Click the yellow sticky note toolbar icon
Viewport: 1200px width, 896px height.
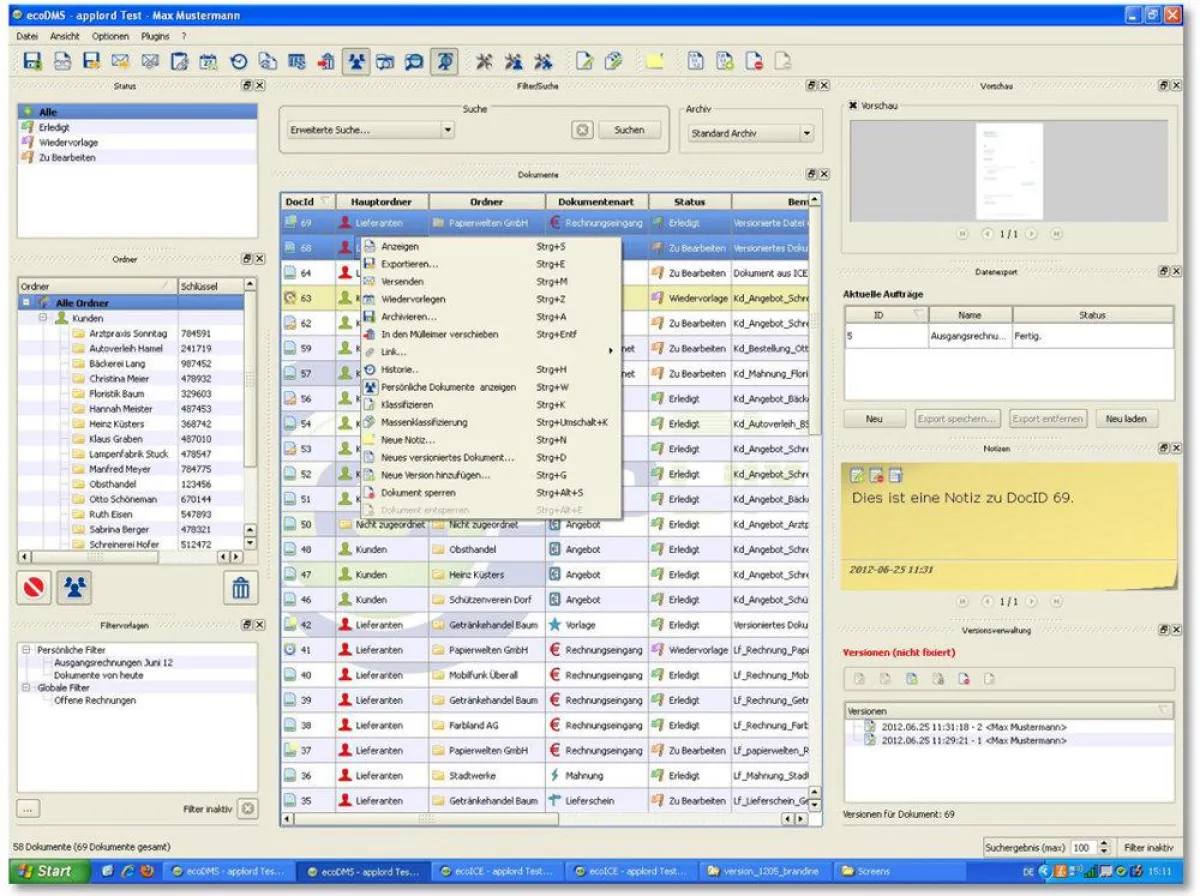tap(655, 61)
